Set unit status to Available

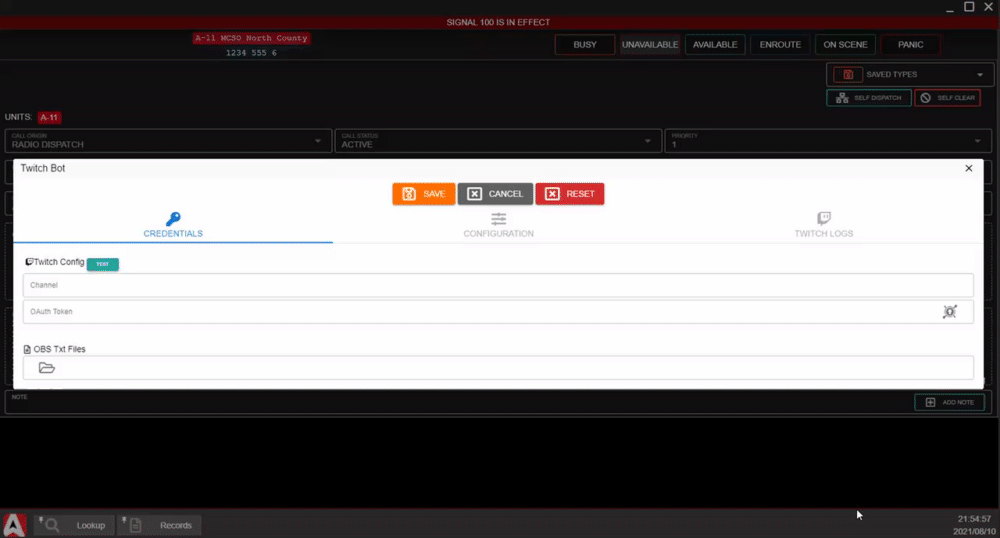(715, 45)
